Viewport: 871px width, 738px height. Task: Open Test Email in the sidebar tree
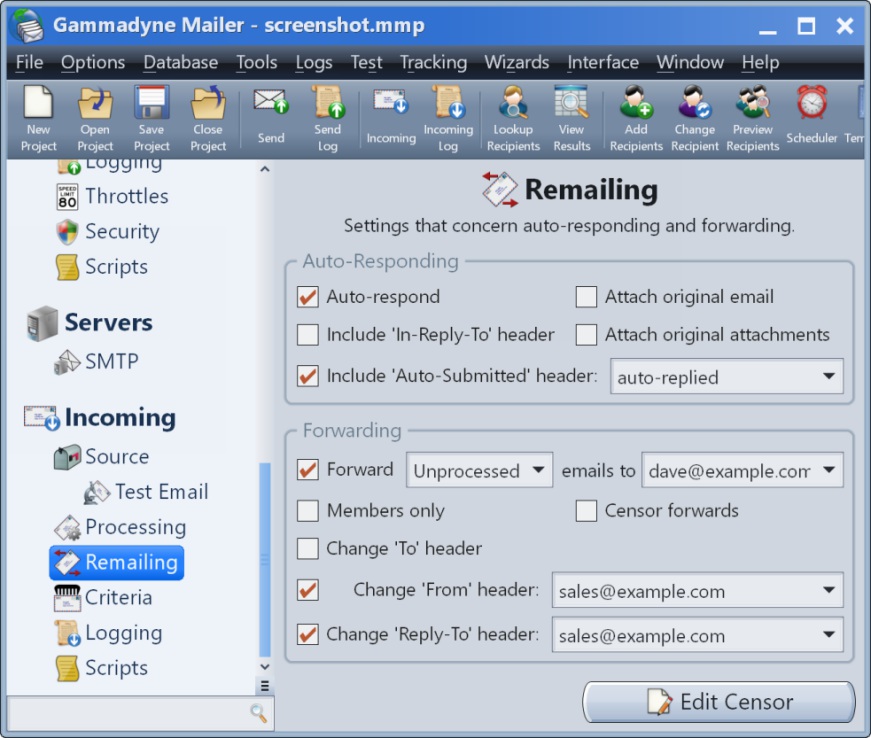tap(146, 492)
